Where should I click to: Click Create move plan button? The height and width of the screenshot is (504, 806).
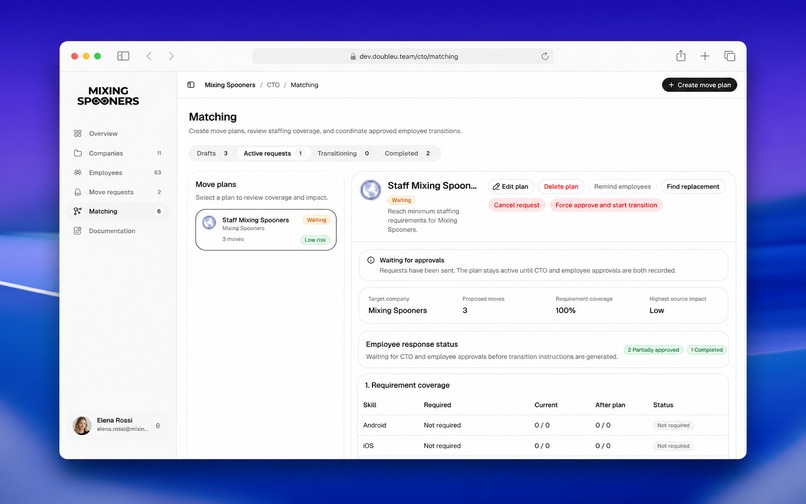699,85
